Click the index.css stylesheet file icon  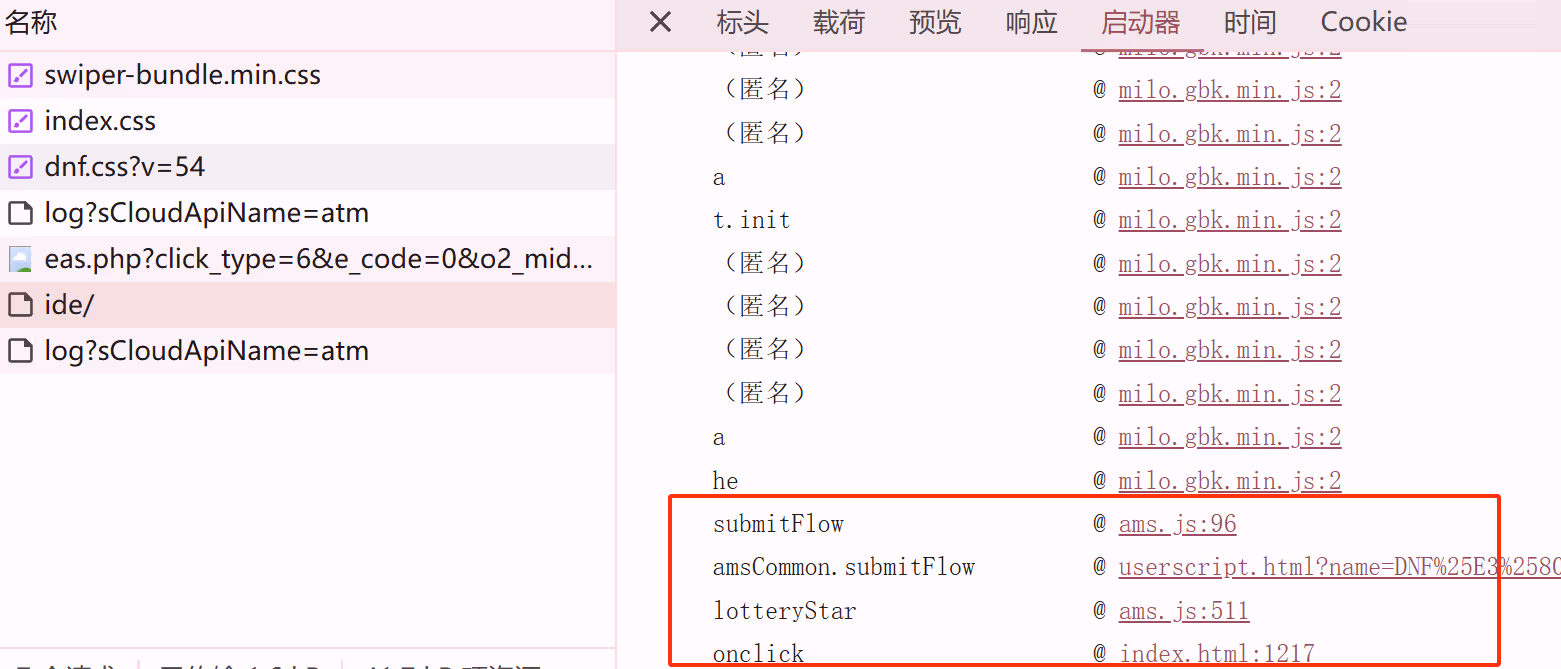click(x=20, y=121)
